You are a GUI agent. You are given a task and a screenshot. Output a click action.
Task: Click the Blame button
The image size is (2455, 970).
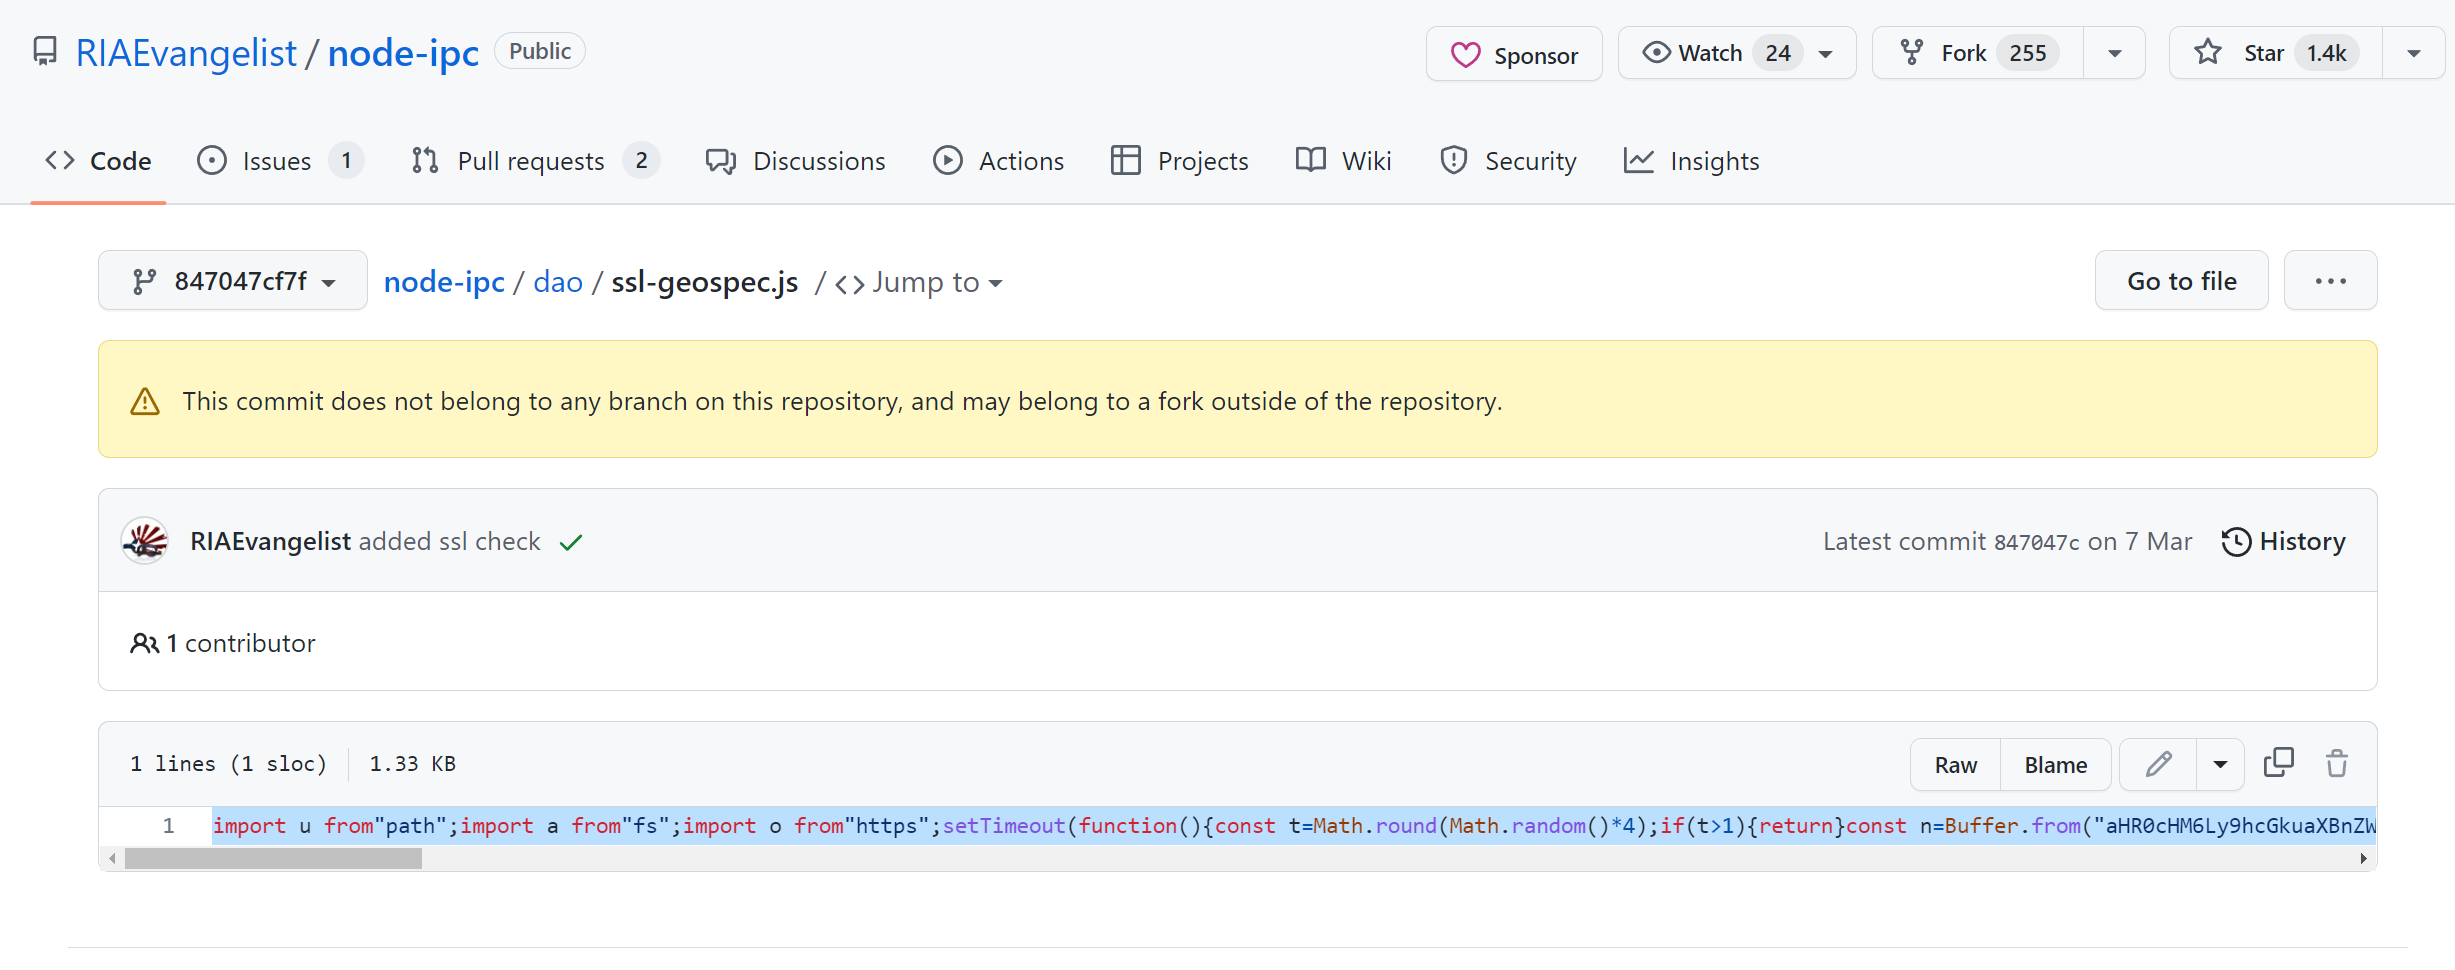click(x=2056, y=765)
